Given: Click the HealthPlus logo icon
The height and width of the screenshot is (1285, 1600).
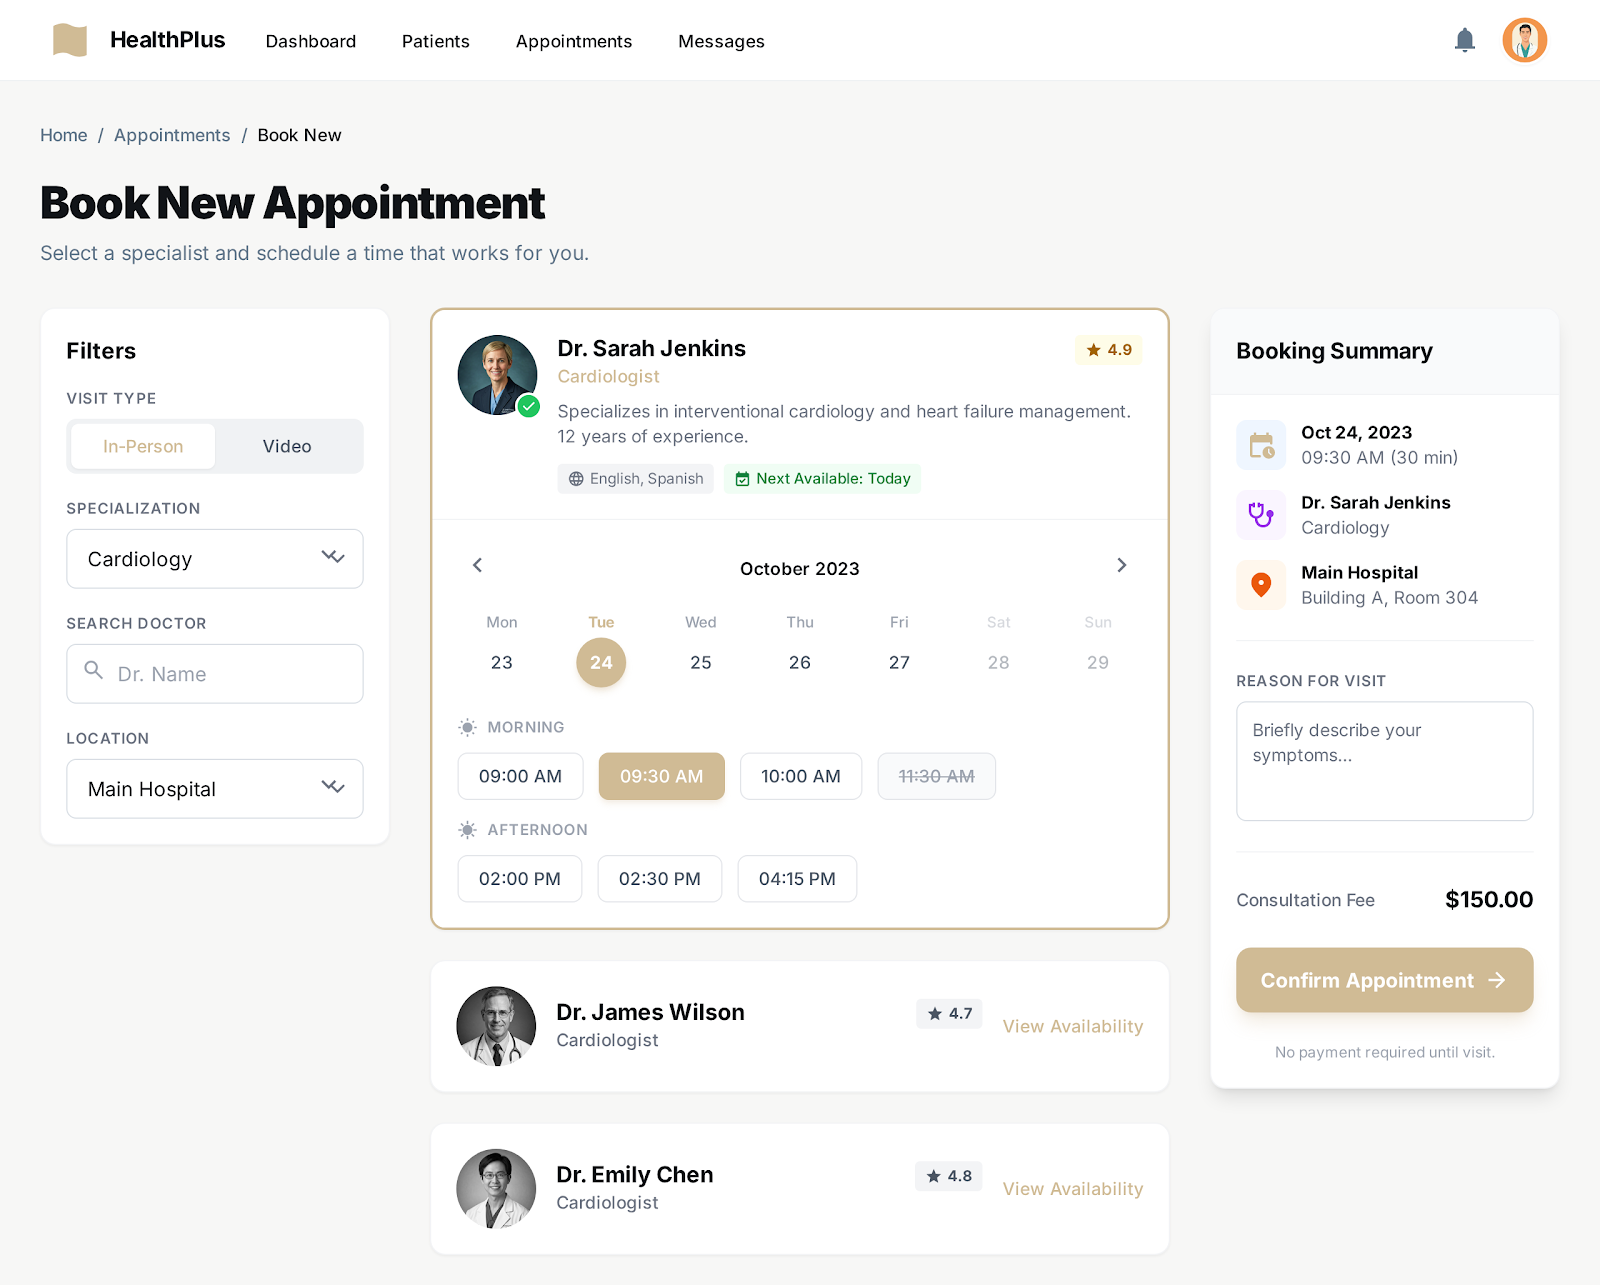Looking at the screenshot, I should coord(69,40).
